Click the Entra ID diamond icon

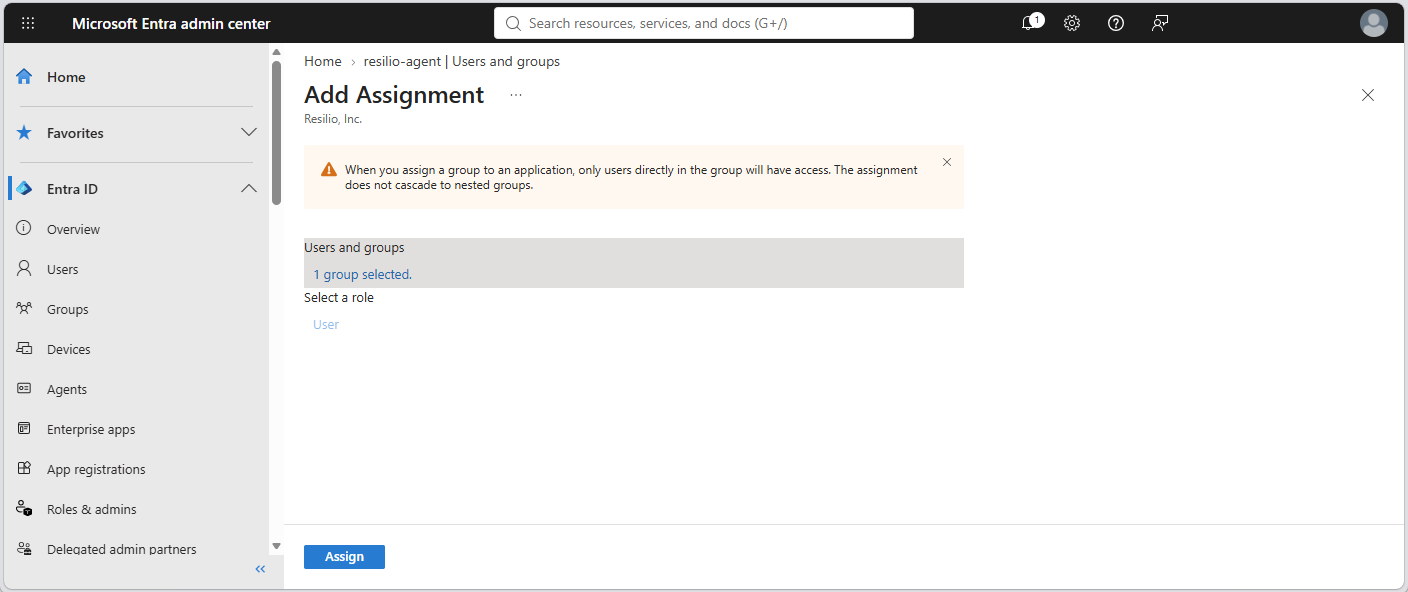tap(24, 189)
